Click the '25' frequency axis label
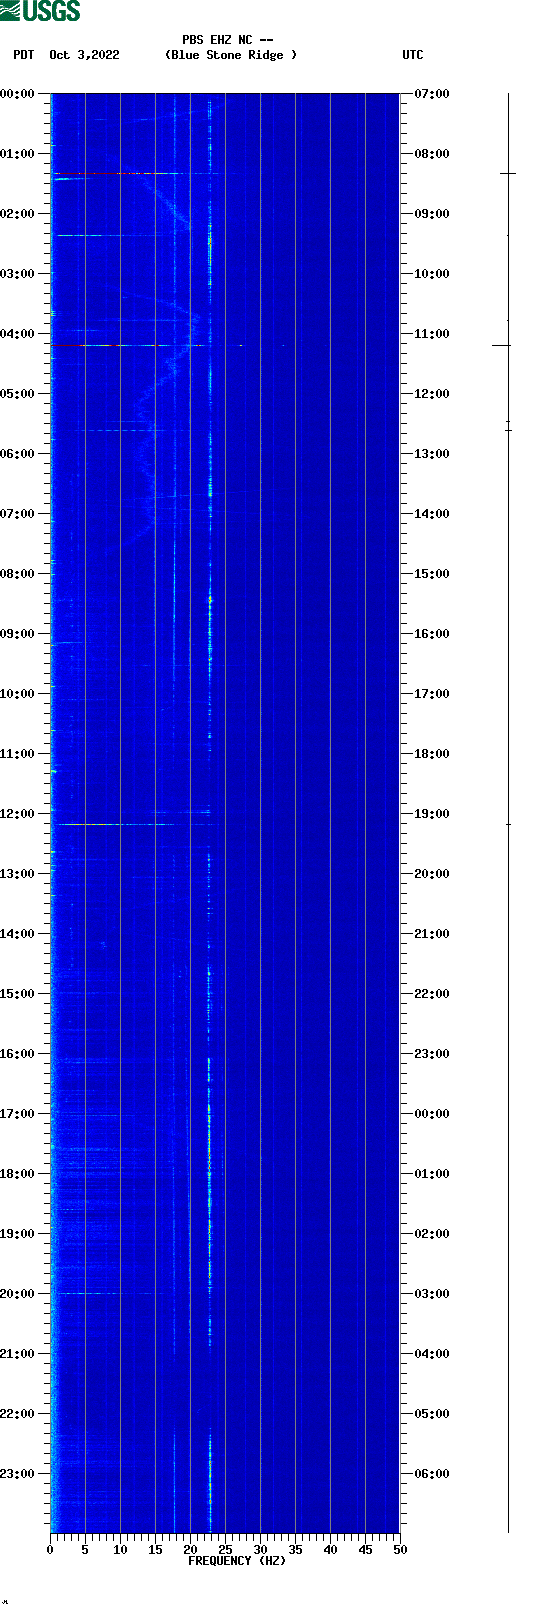 225,1550
